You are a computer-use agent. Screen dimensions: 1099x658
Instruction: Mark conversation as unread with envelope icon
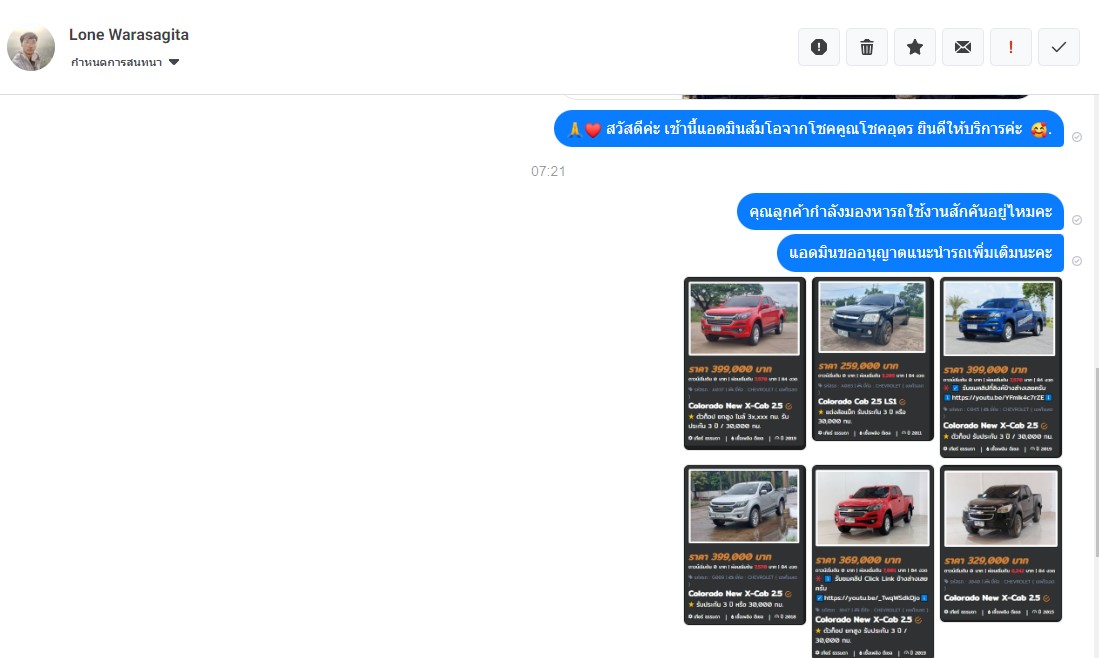tap(963, 47)
